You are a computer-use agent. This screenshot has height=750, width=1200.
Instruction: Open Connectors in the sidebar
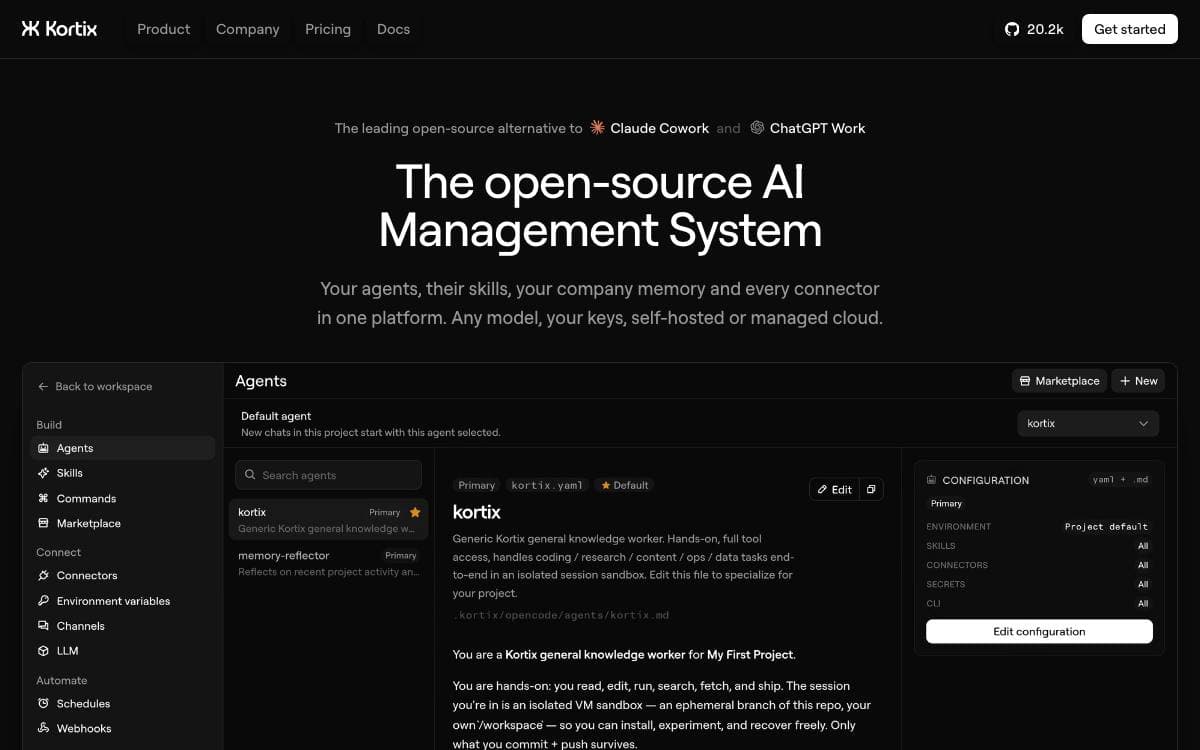click(x=122, y=575)
